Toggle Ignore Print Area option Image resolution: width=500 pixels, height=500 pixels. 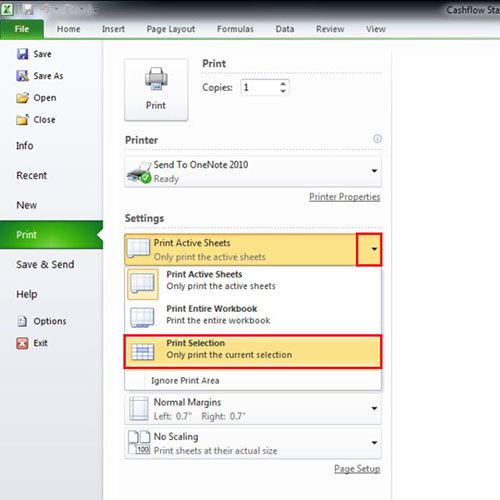click(253, 380)
